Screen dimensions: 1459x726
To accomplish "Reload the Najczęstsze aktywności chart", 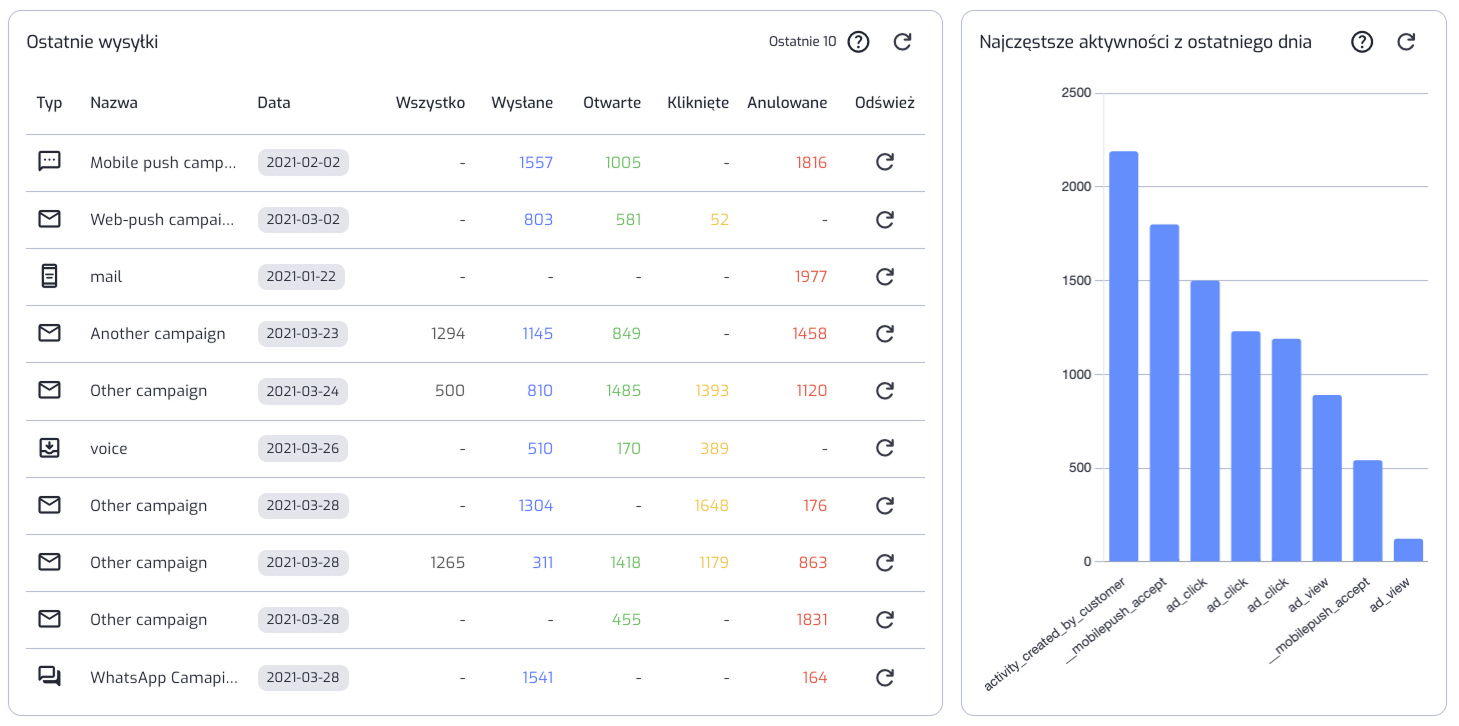I will (1406, 42).
